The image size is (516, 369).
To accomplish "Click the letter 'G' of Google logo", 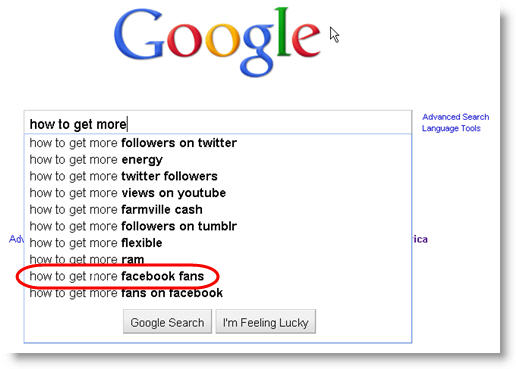I will [138, 35].
